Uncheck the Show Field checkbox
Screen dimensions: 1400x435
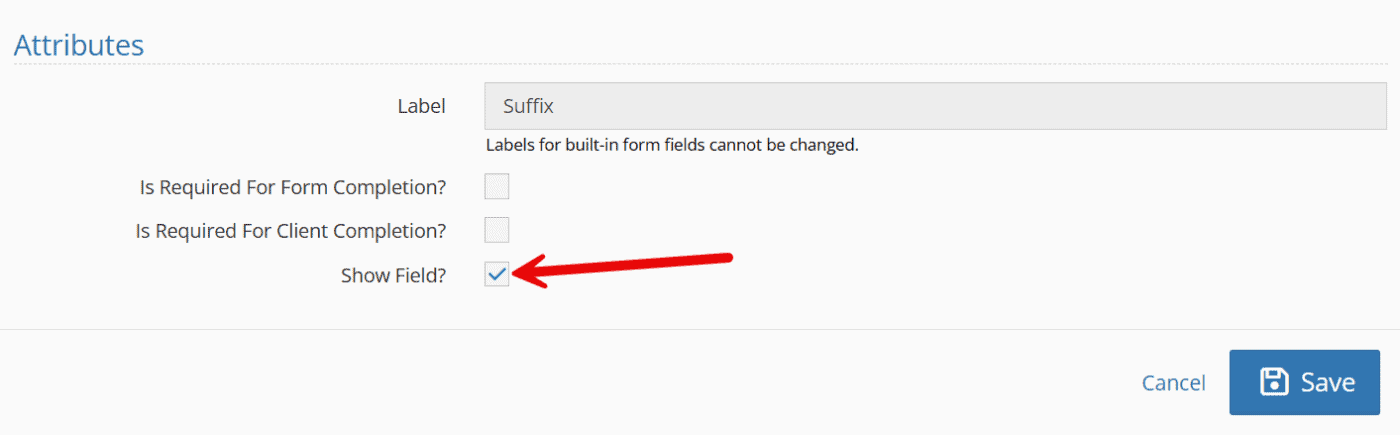[x=497, y=274]
